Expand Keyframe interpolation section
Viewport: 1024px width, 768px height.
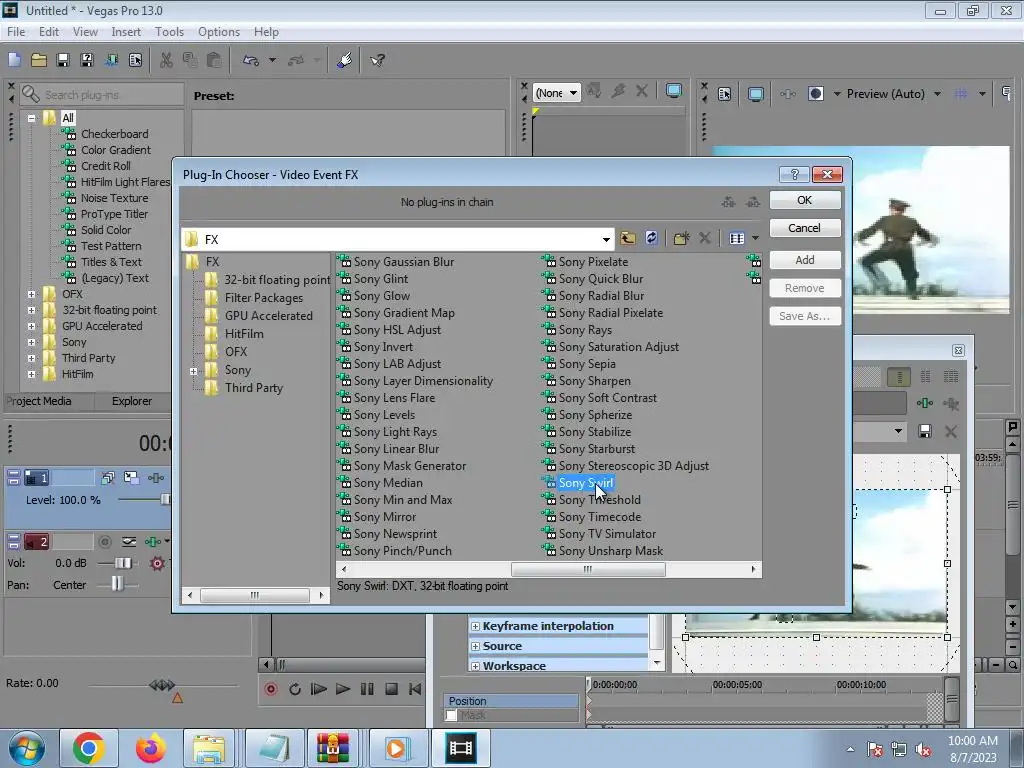click(475, 626)
